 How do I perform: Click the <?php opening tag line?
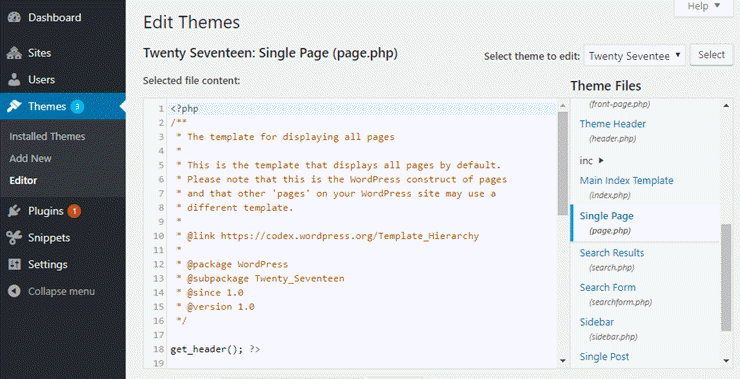pos(185,109)
